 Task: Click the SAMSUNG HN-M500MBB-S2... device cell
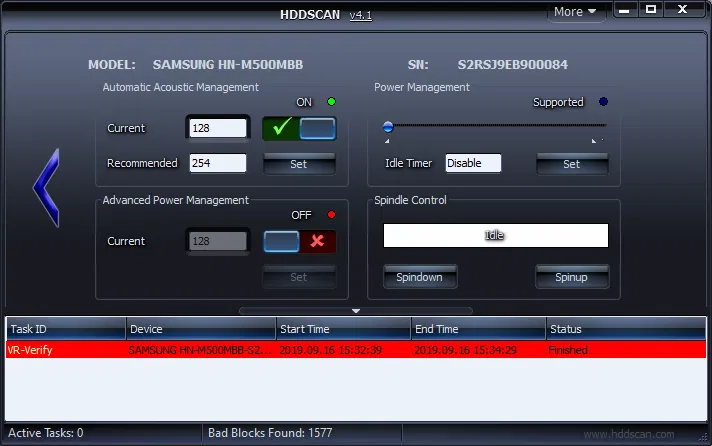200,350
